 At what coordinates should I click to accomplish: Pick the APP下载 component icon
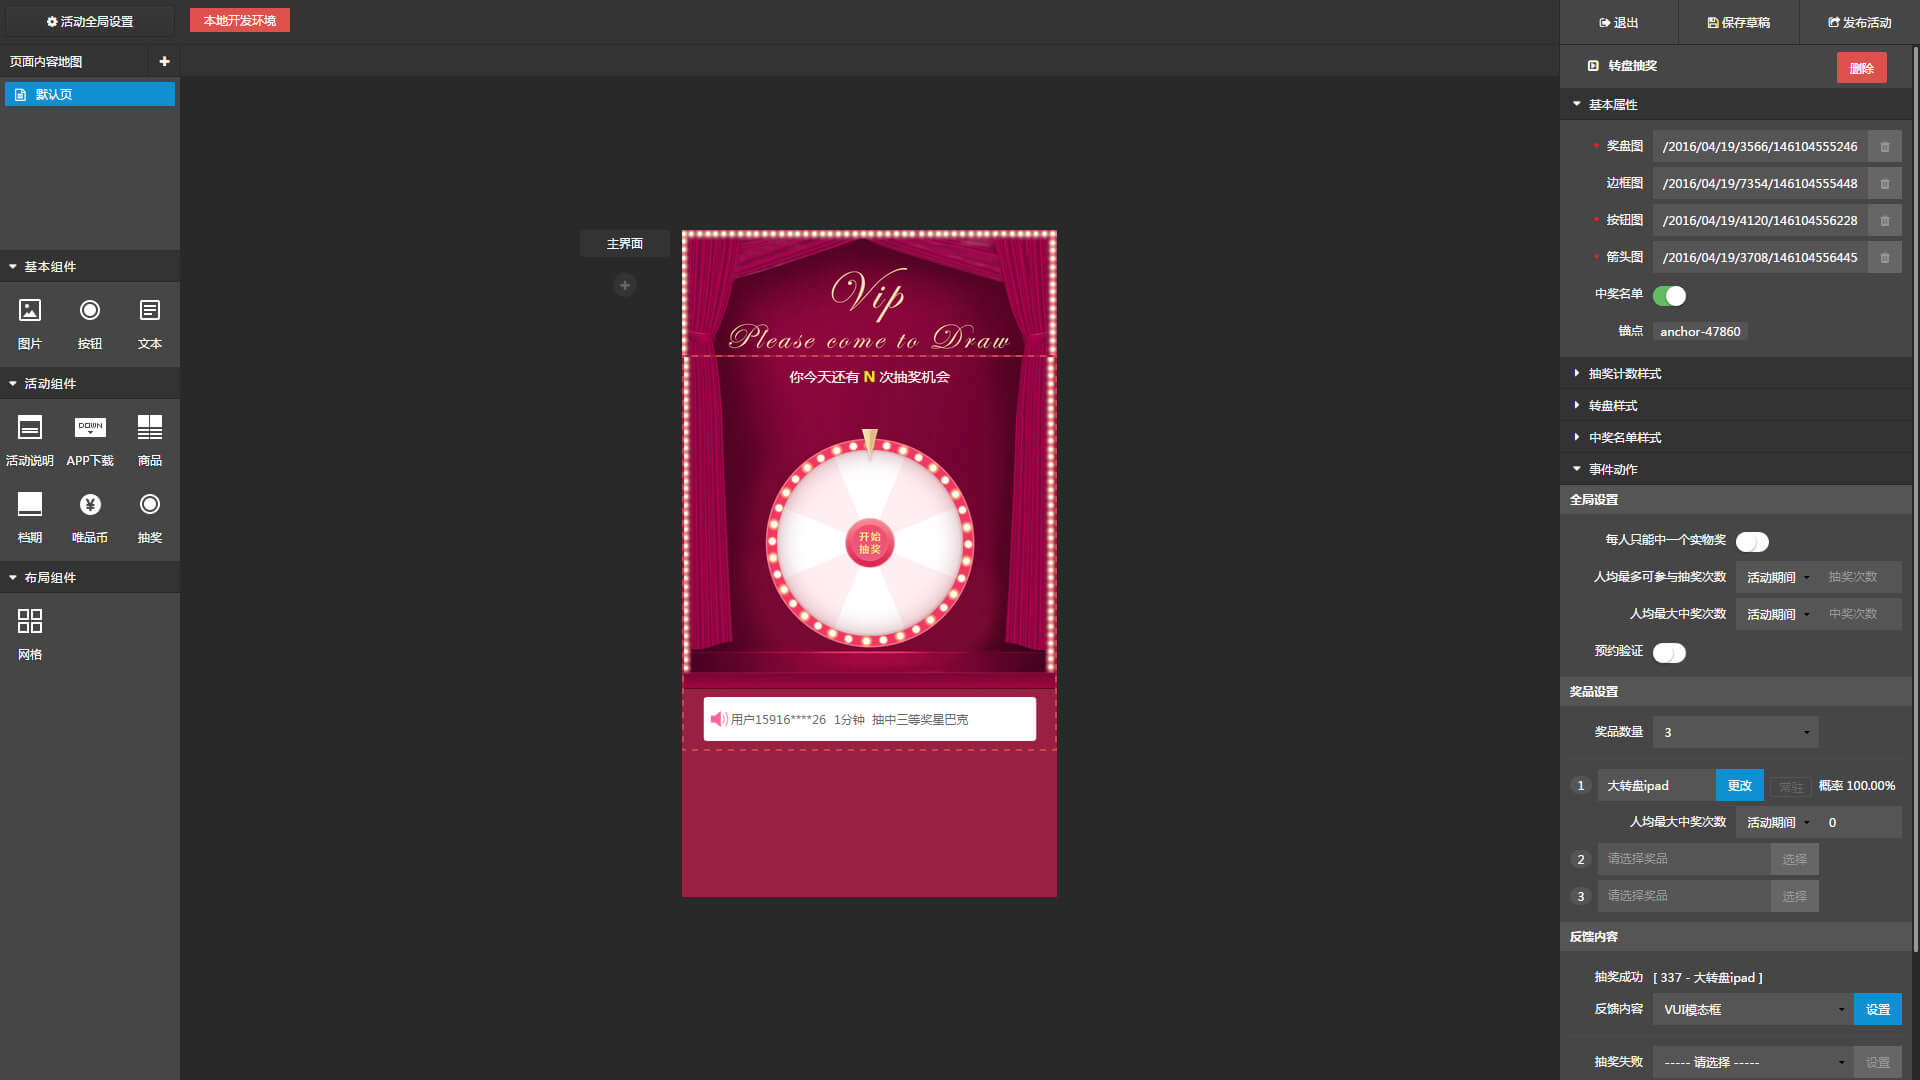pyautogui.click(x=90, y=428)
